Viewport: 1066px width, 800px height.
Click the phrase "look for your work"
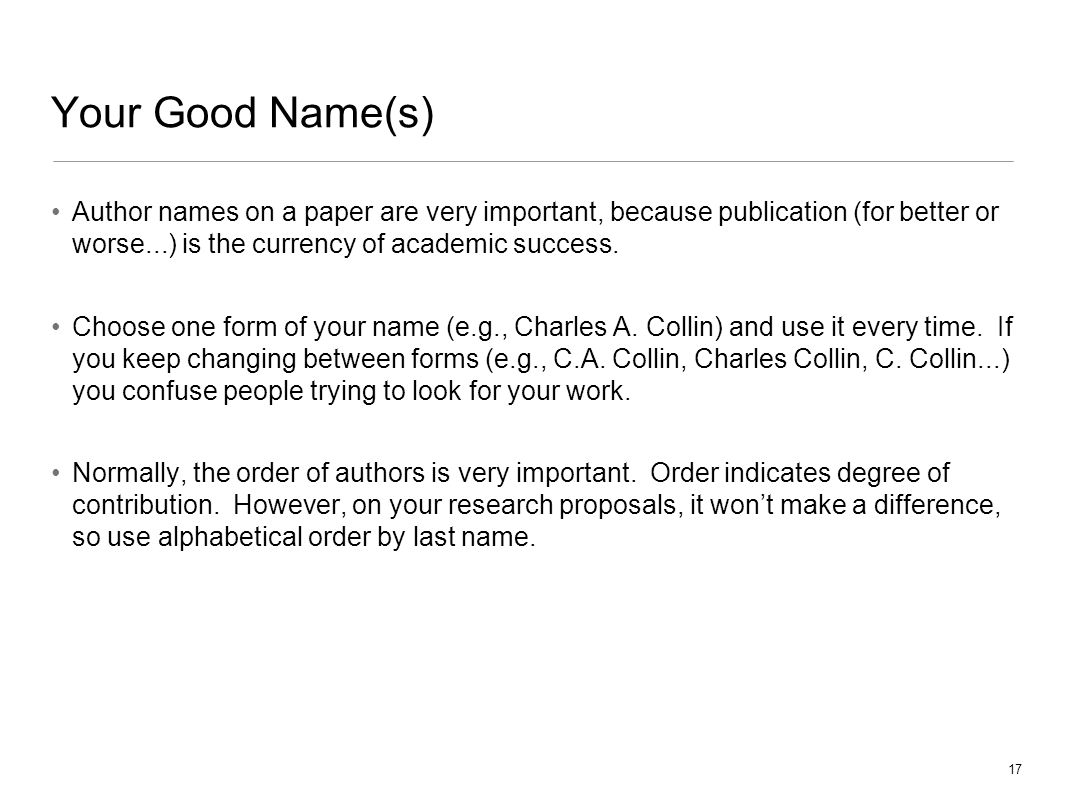point(519,392)
